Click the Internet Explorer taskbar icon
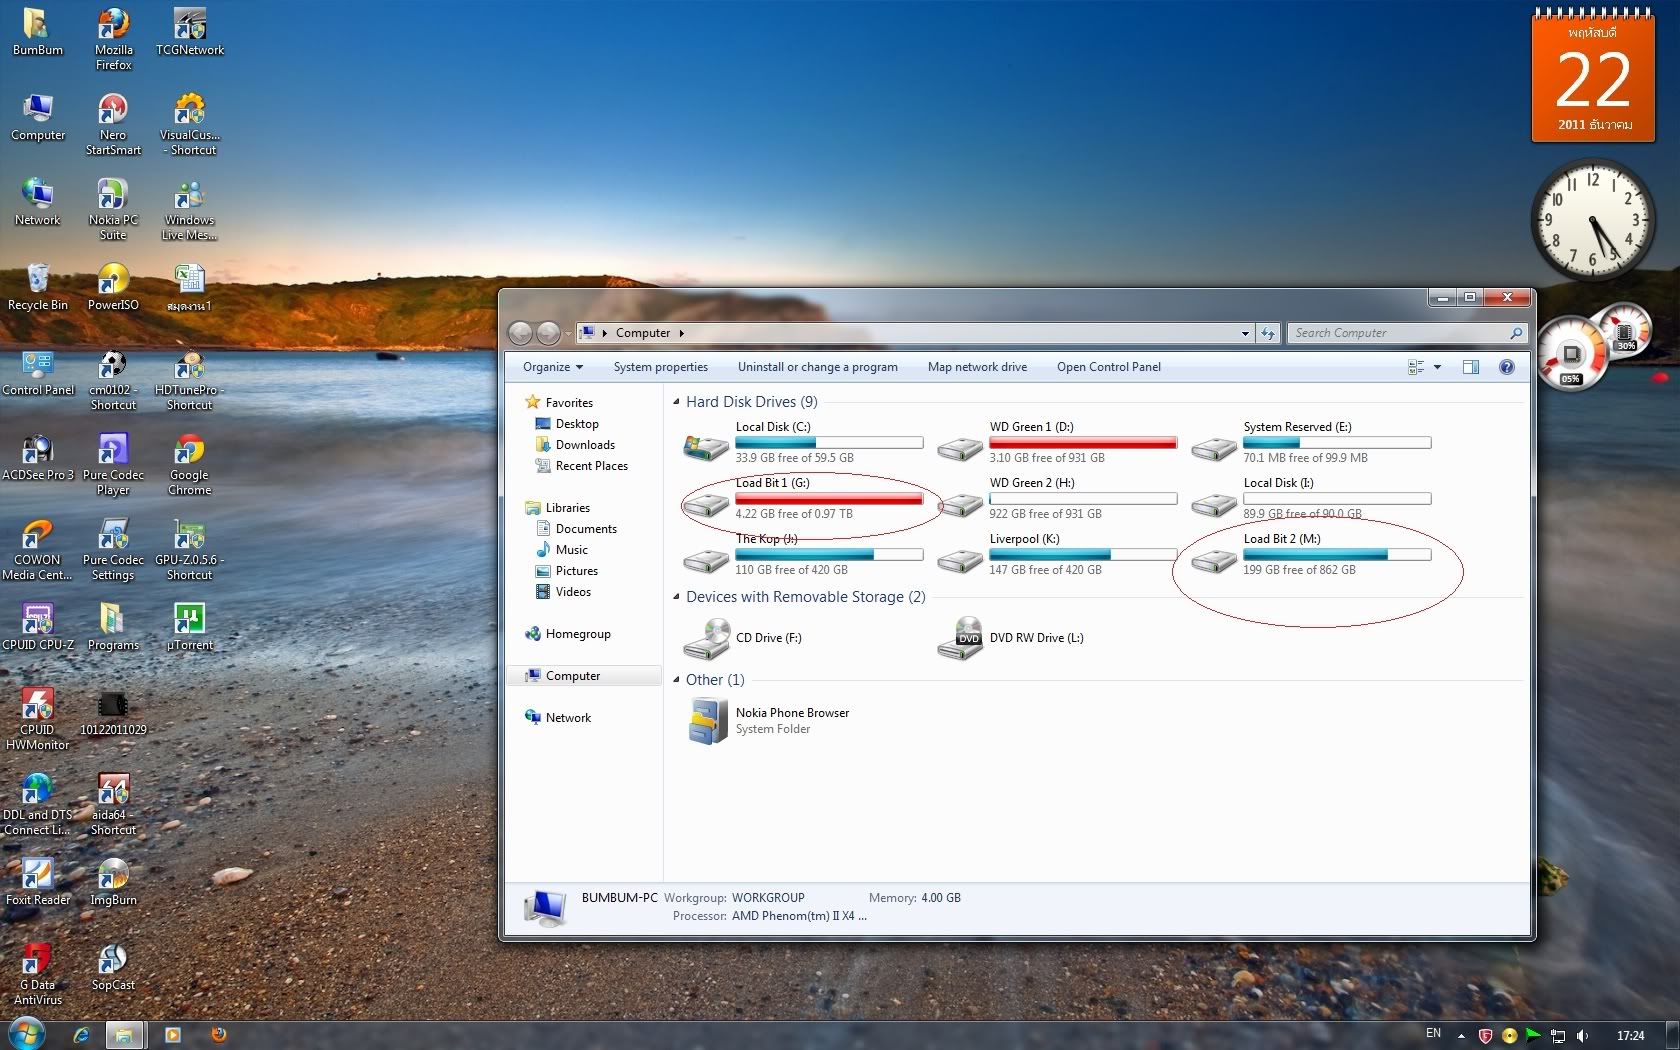 coord(81,1035)
